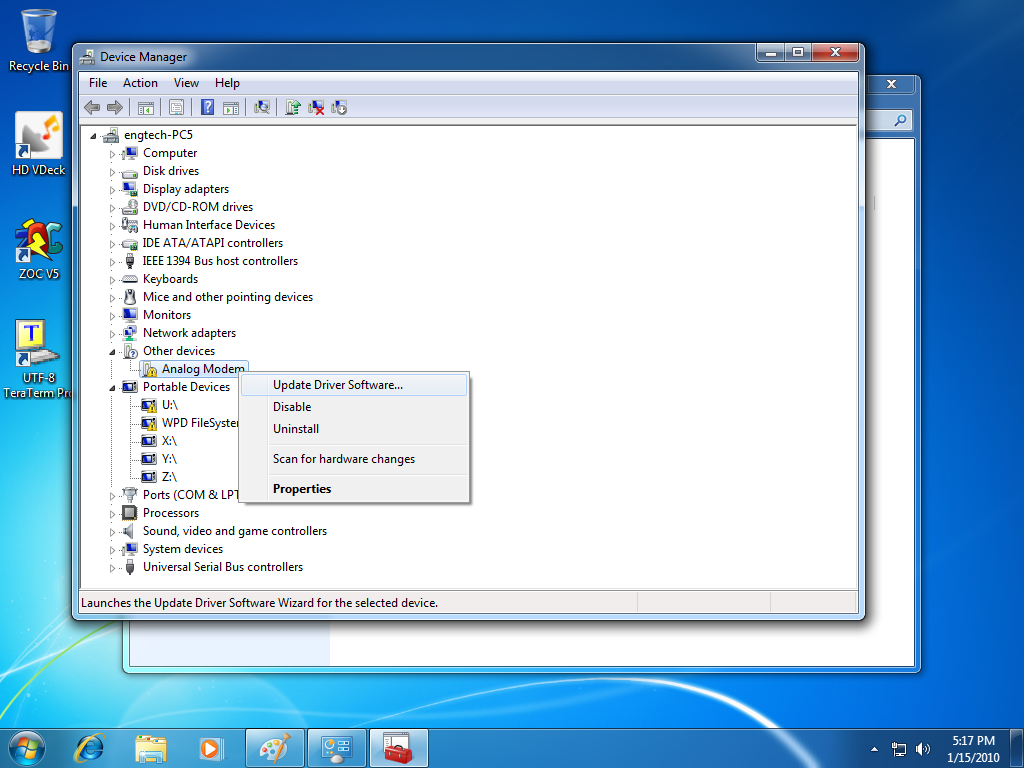Click the Help toolbar icon
Screen dimensions: 1024x768
click(207, 107)
